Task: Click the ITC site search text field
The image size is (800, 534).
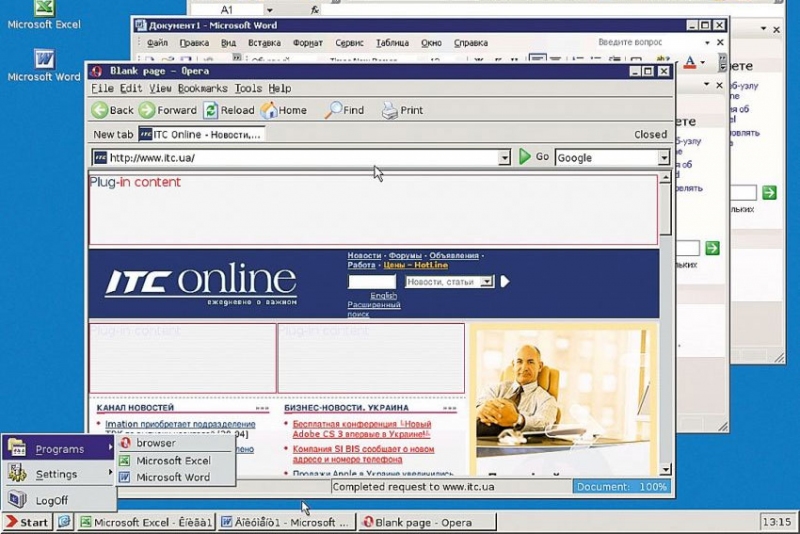Action: 371,282
